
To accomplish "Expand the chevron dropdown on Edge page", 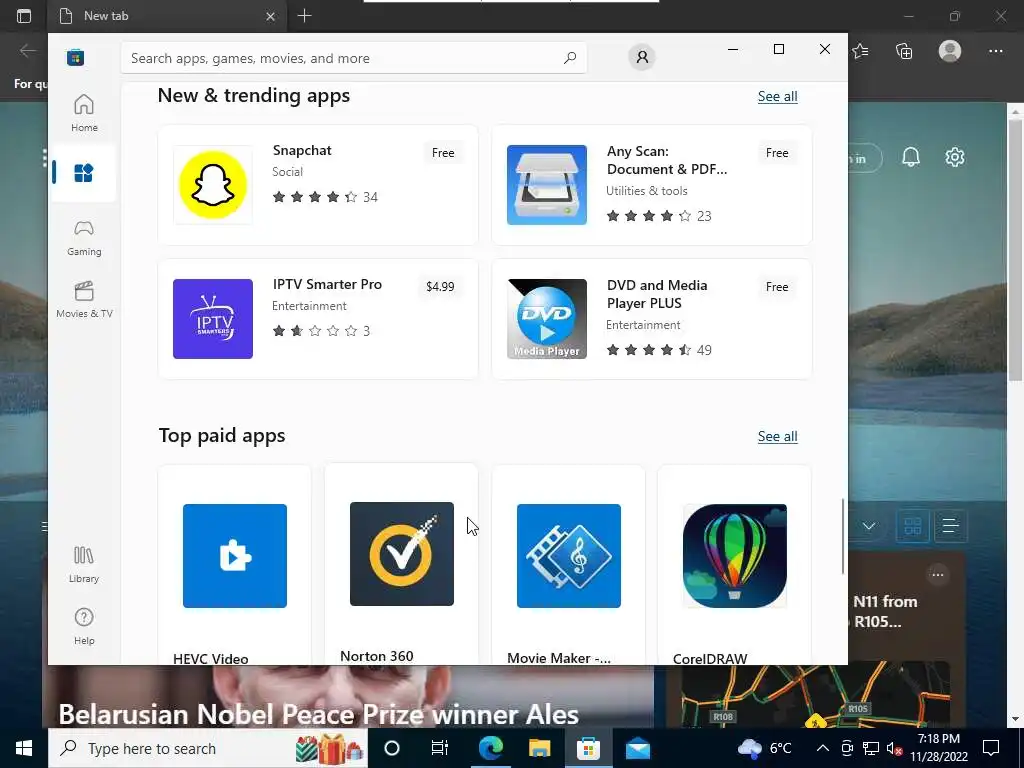I will click(x=869, y=526).
